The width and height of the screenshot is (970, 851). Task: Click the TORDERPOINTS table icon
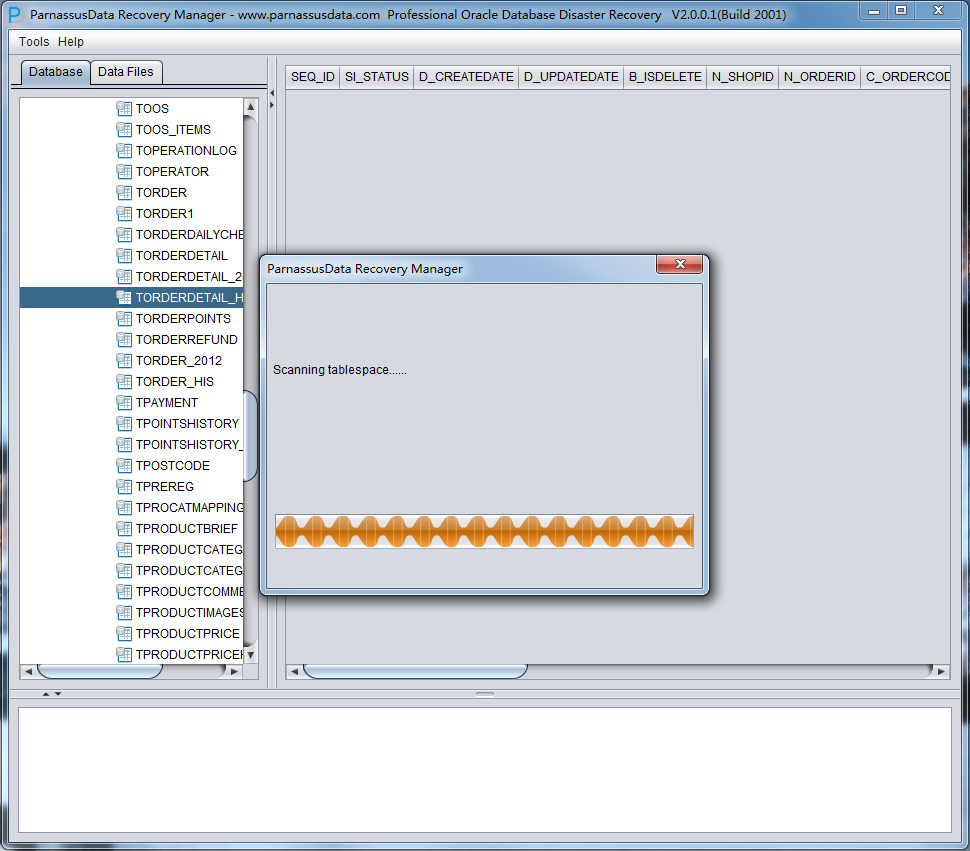[x=124, y=319]
